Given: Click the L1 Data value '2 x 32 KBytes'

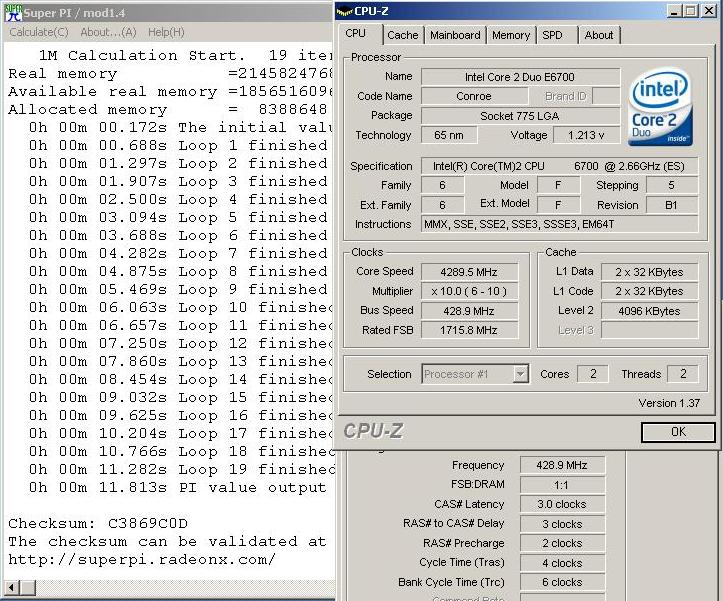Looking at the screenshot, I should point(649,272).
